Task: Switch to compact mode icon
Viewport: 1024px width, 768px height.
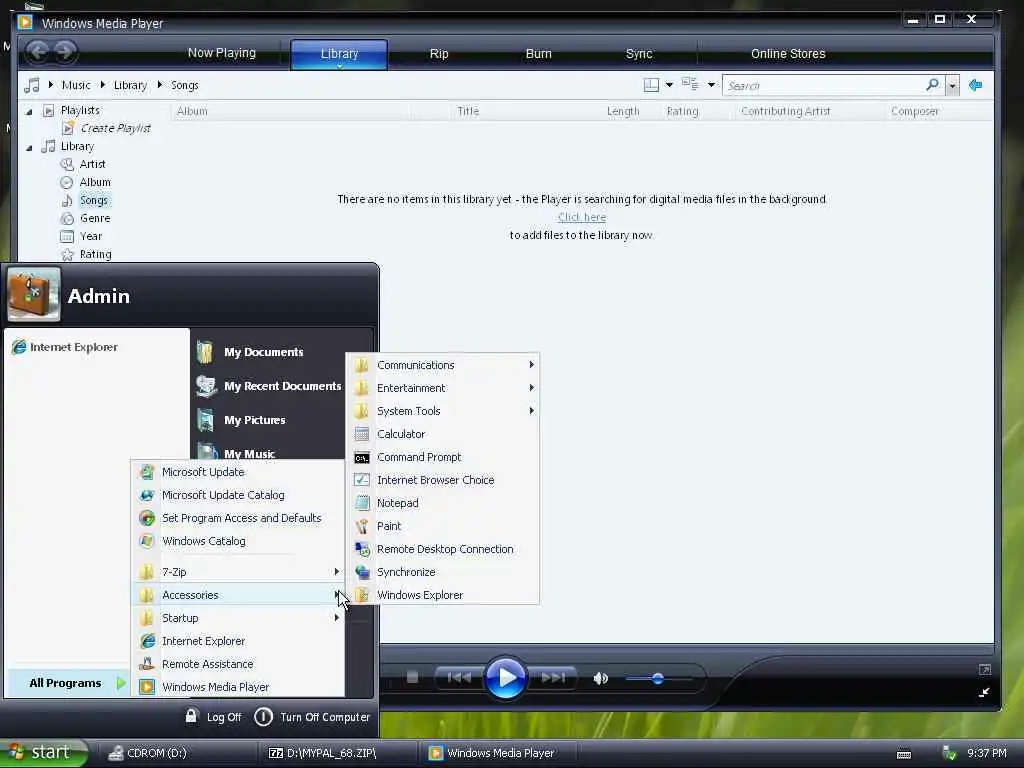Action: click(984, 692)
